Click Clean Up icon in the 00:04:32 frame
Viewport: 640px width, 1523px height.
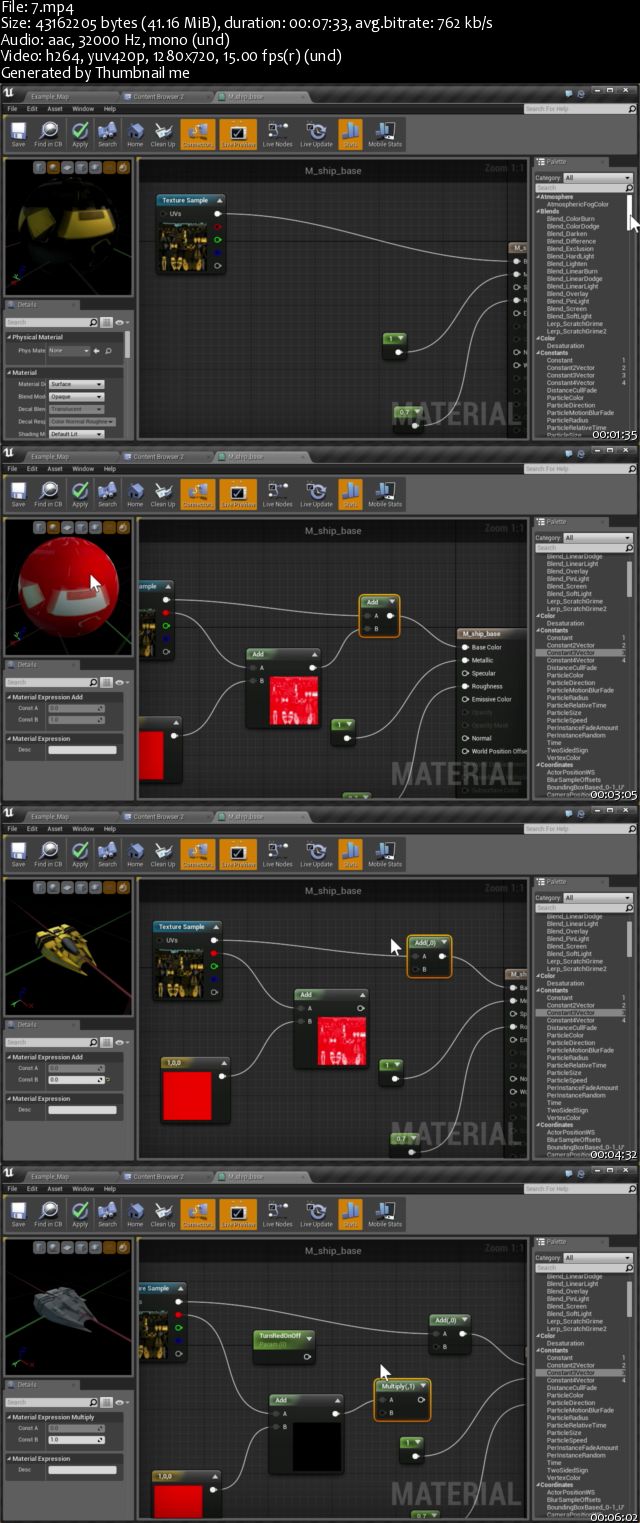click(x=163, y=853)
